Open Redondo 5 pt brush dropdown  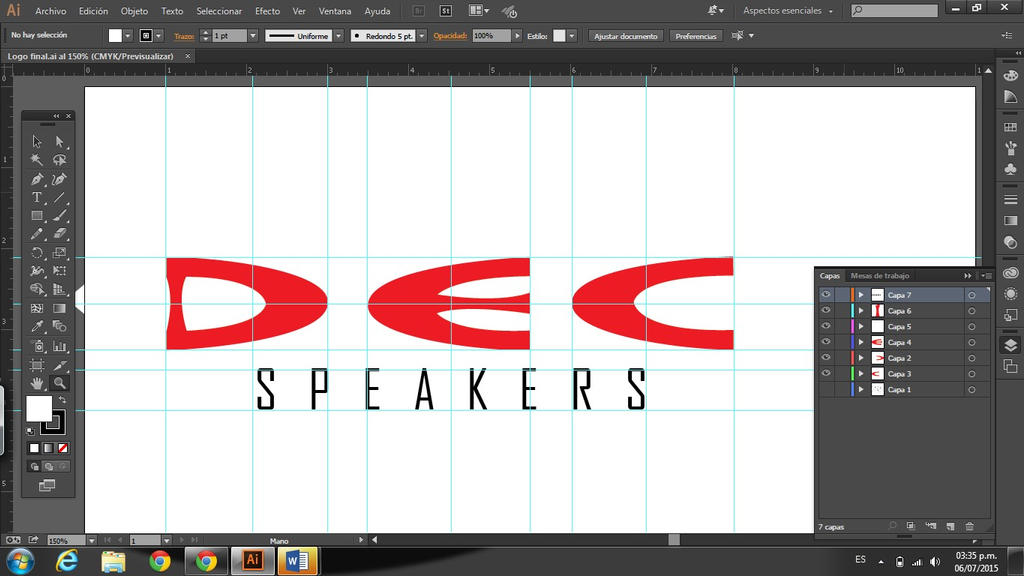422,36
